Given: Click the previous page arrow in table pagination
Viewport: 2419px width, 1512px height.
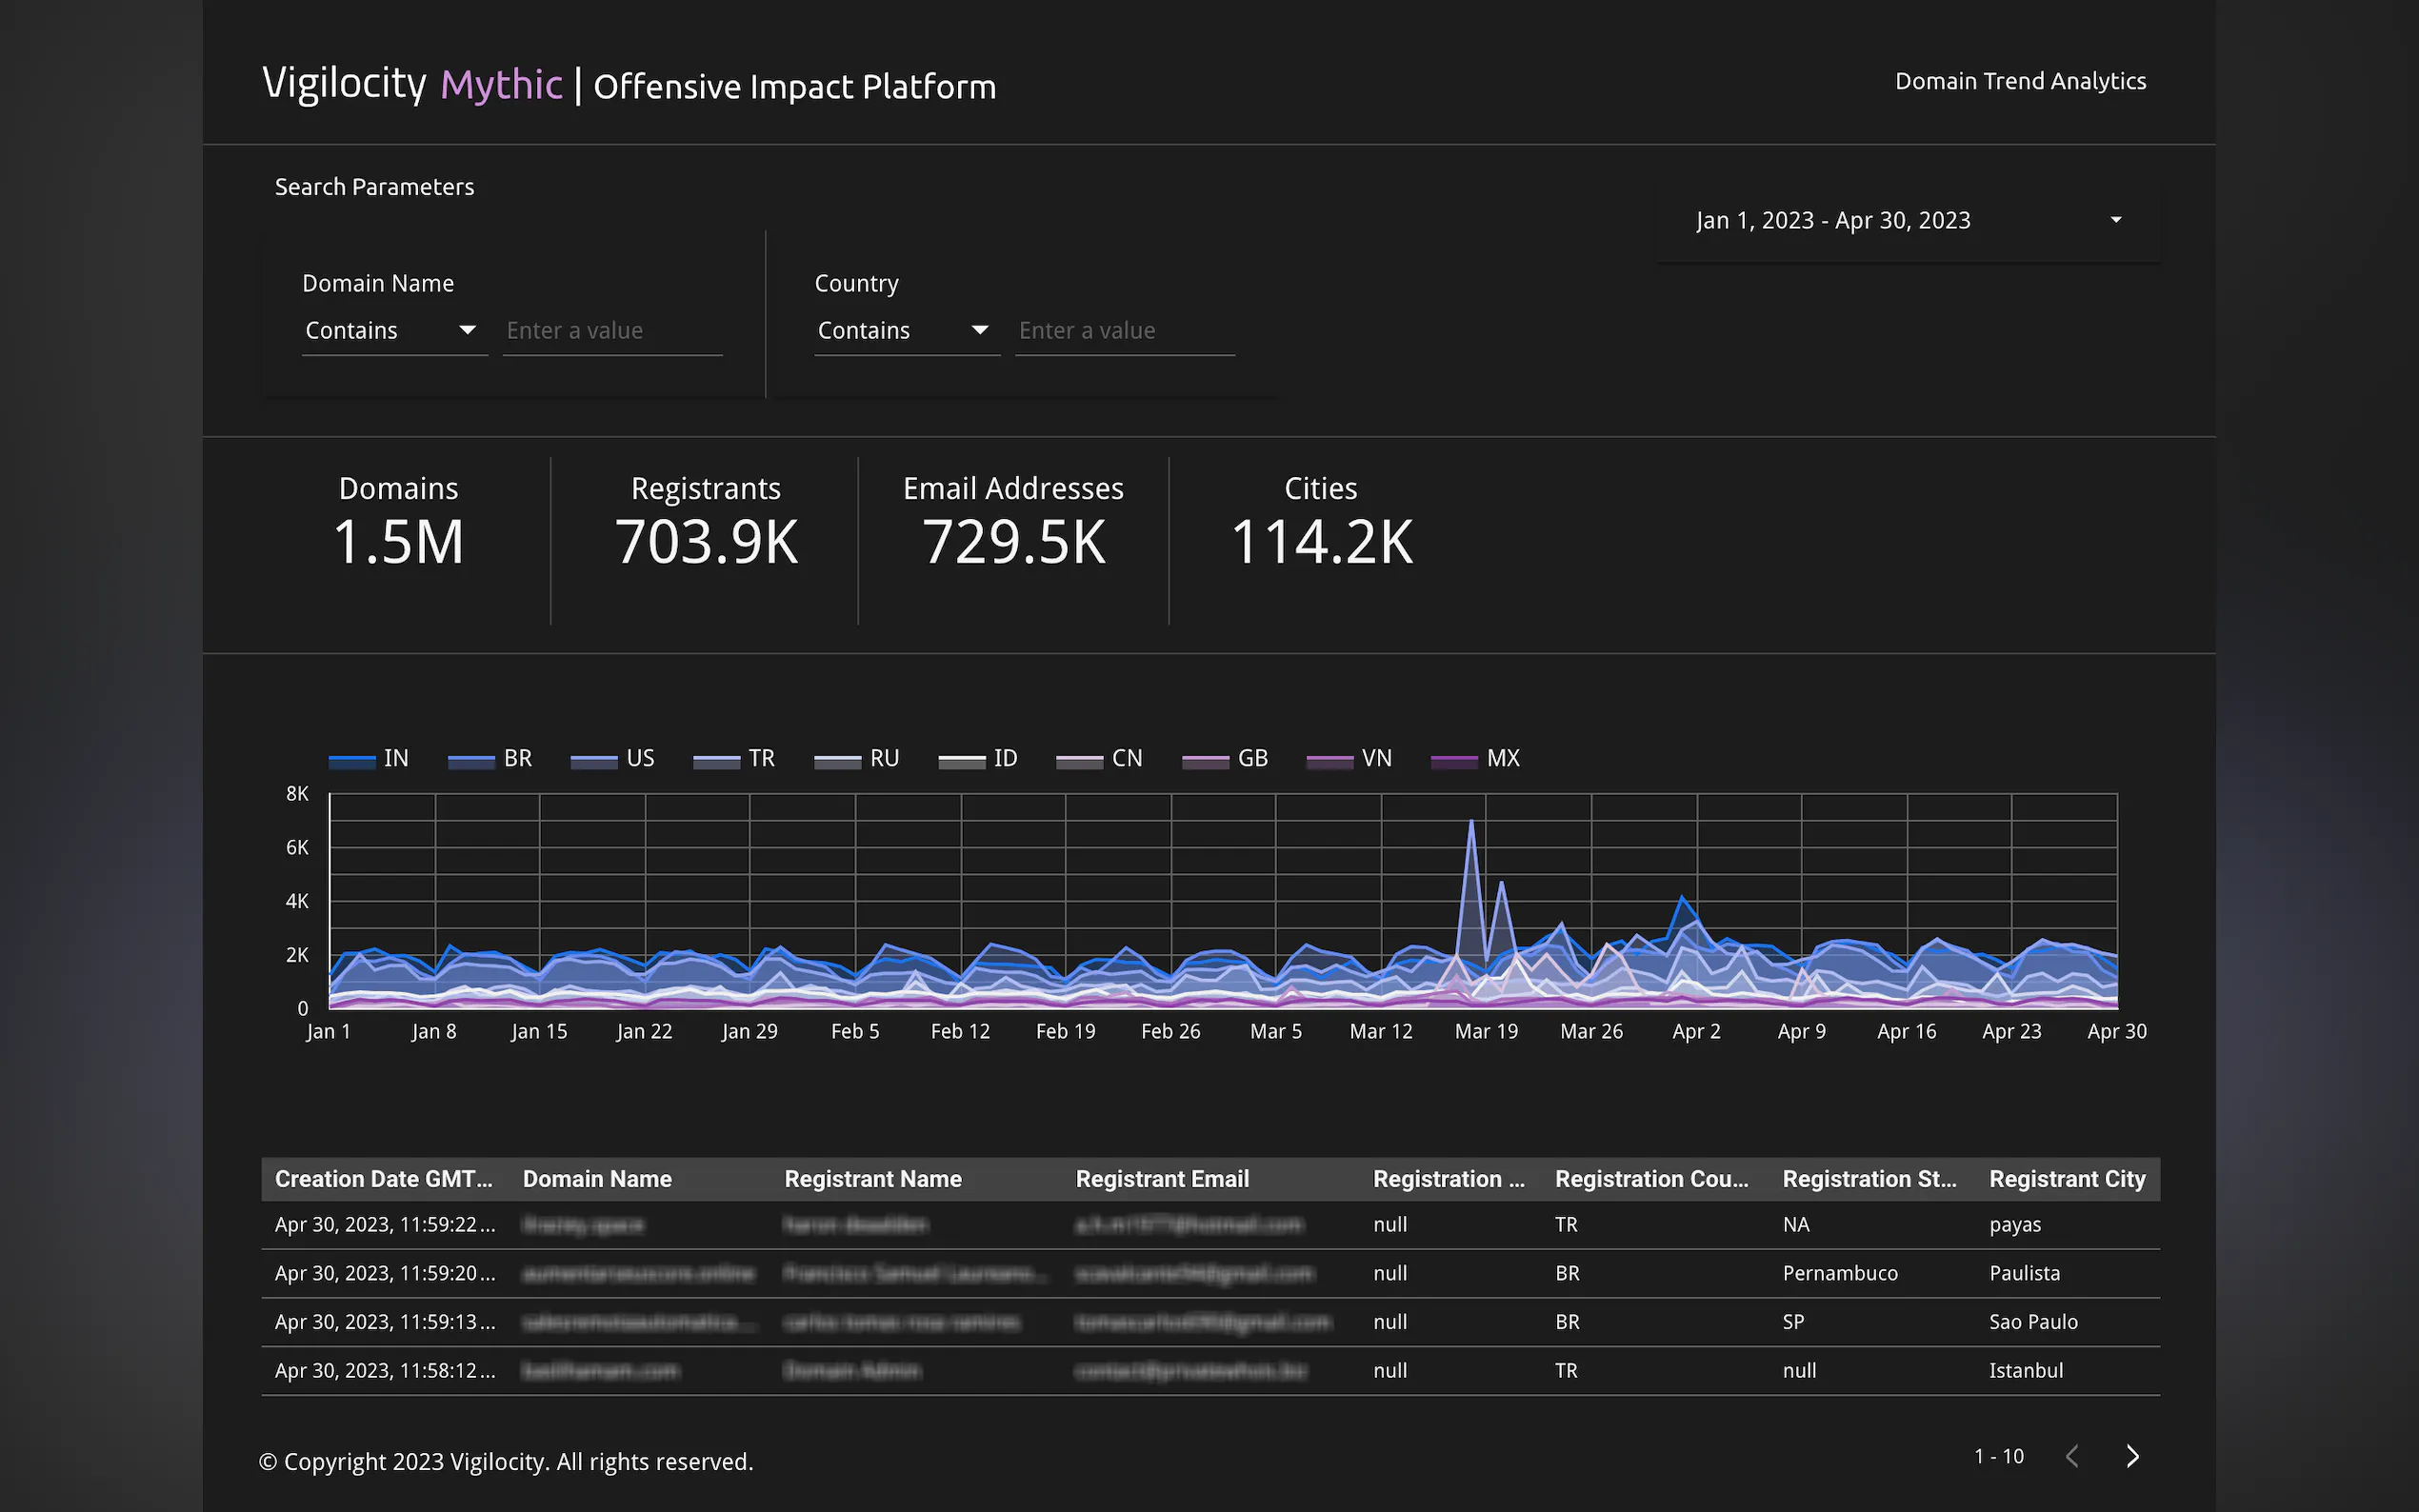Looking at the screenshot, I should 2072,1456.
